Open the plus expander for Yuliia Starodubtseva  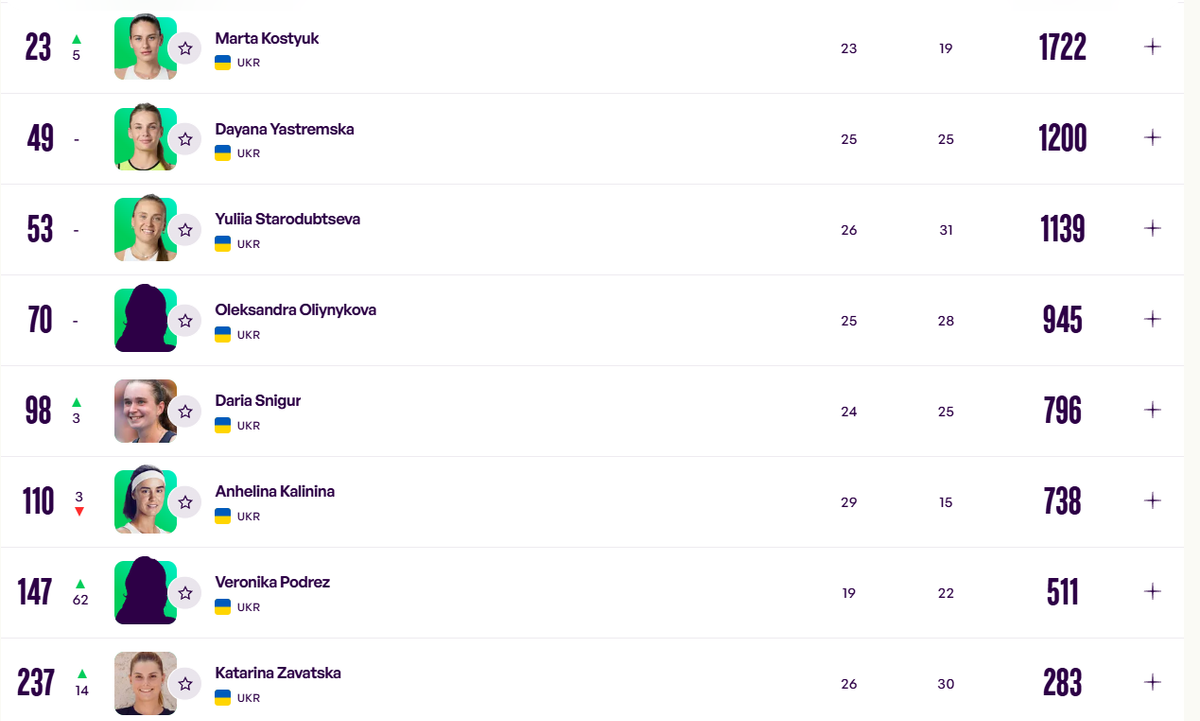click(1152, 228)
